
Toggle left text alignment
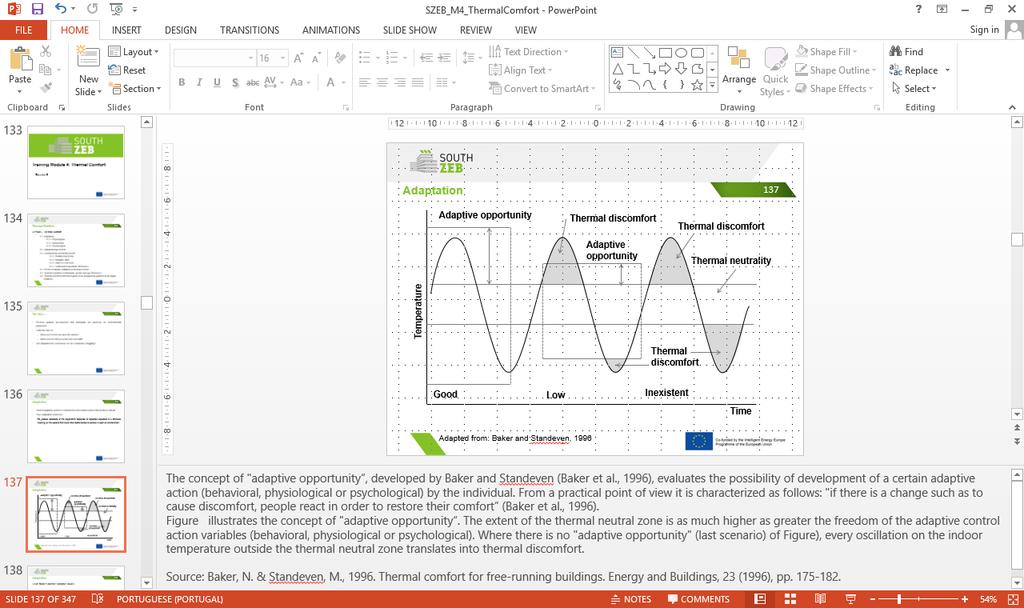pos(364,82)
